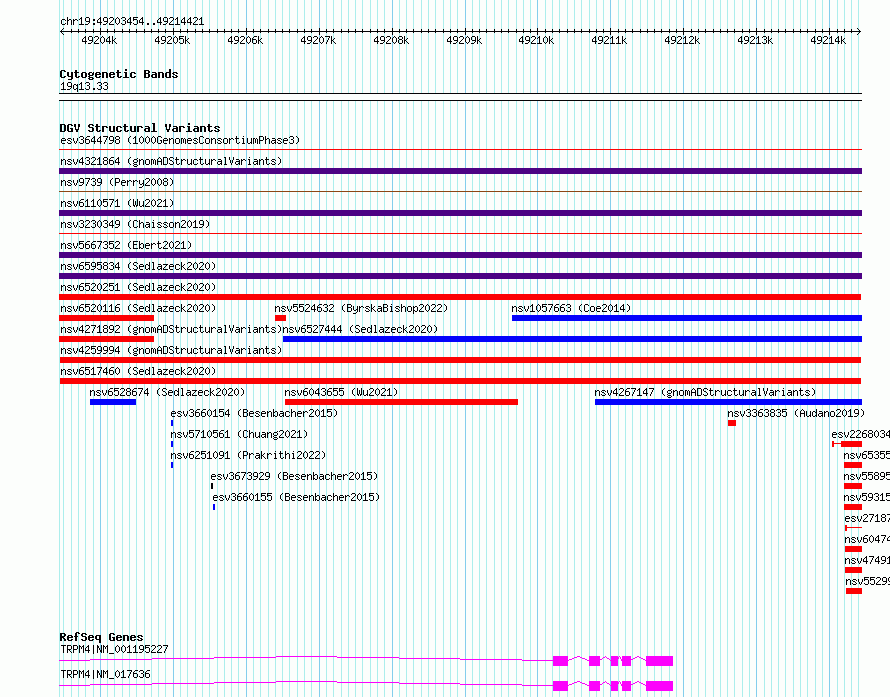Click the chr19:49203454..49214421 coordinate label
This screenshot has height=697, width=890.
[x=132, y=22]
